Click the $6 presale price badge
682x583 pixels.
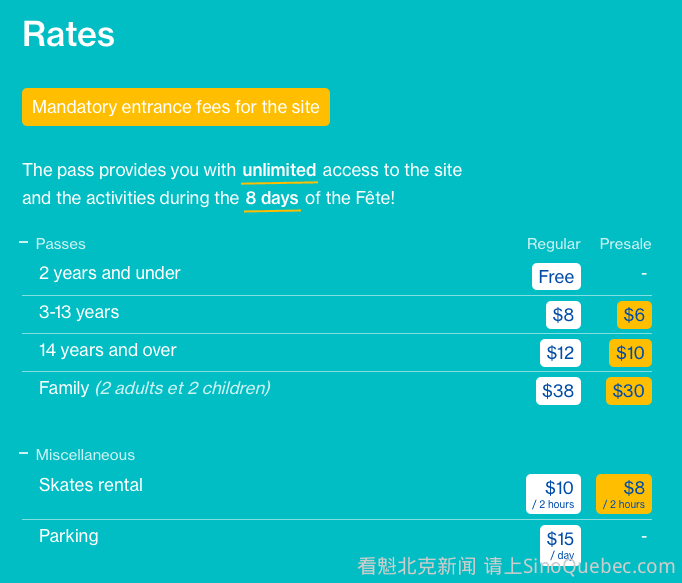(x=634, y=315)
